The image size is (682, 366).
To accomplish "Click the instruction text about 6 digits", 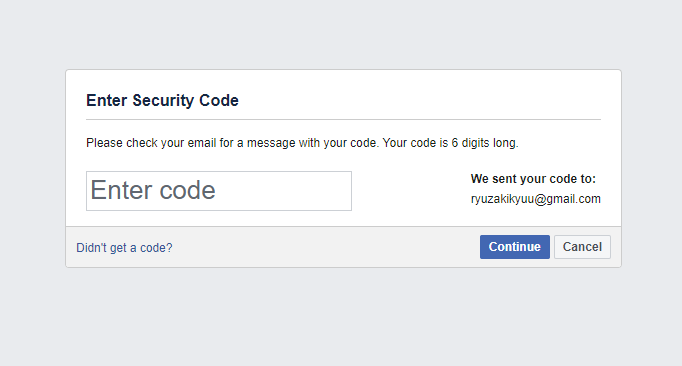I will tap(302, 143).
